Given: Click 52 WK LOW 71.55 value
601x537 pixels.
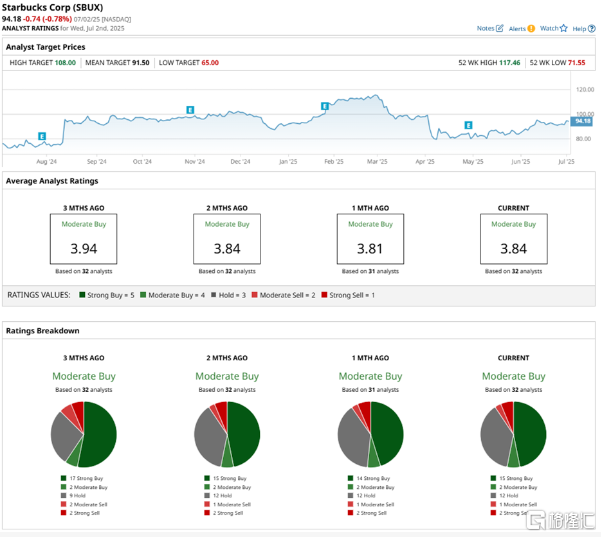Looking at the screenshot, I should 576,62.
